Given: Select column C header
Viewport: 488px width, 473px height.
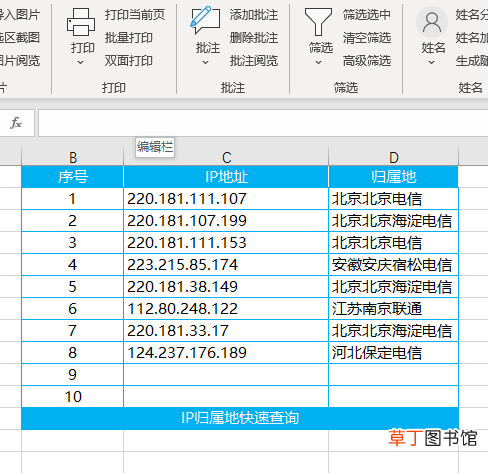Looking at the screenshot, I should [x=226, y=157].
